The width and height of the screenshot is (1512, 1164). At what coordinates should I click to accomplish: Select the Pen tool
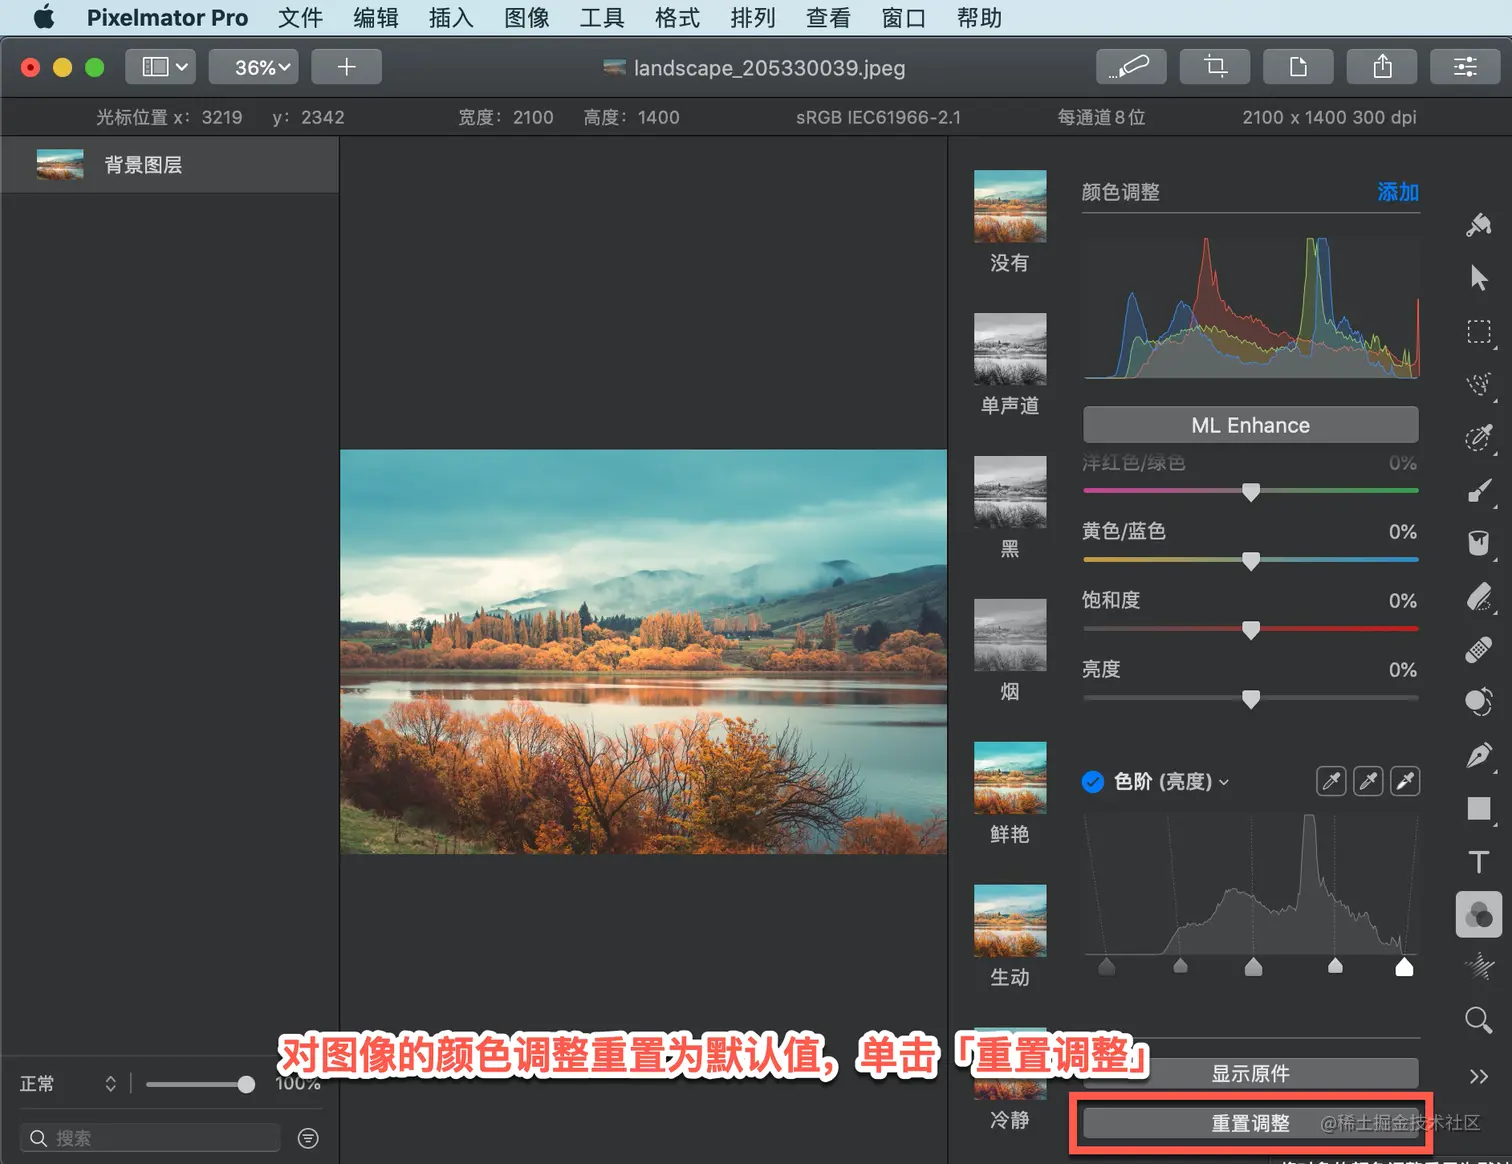pos(1479,755)
